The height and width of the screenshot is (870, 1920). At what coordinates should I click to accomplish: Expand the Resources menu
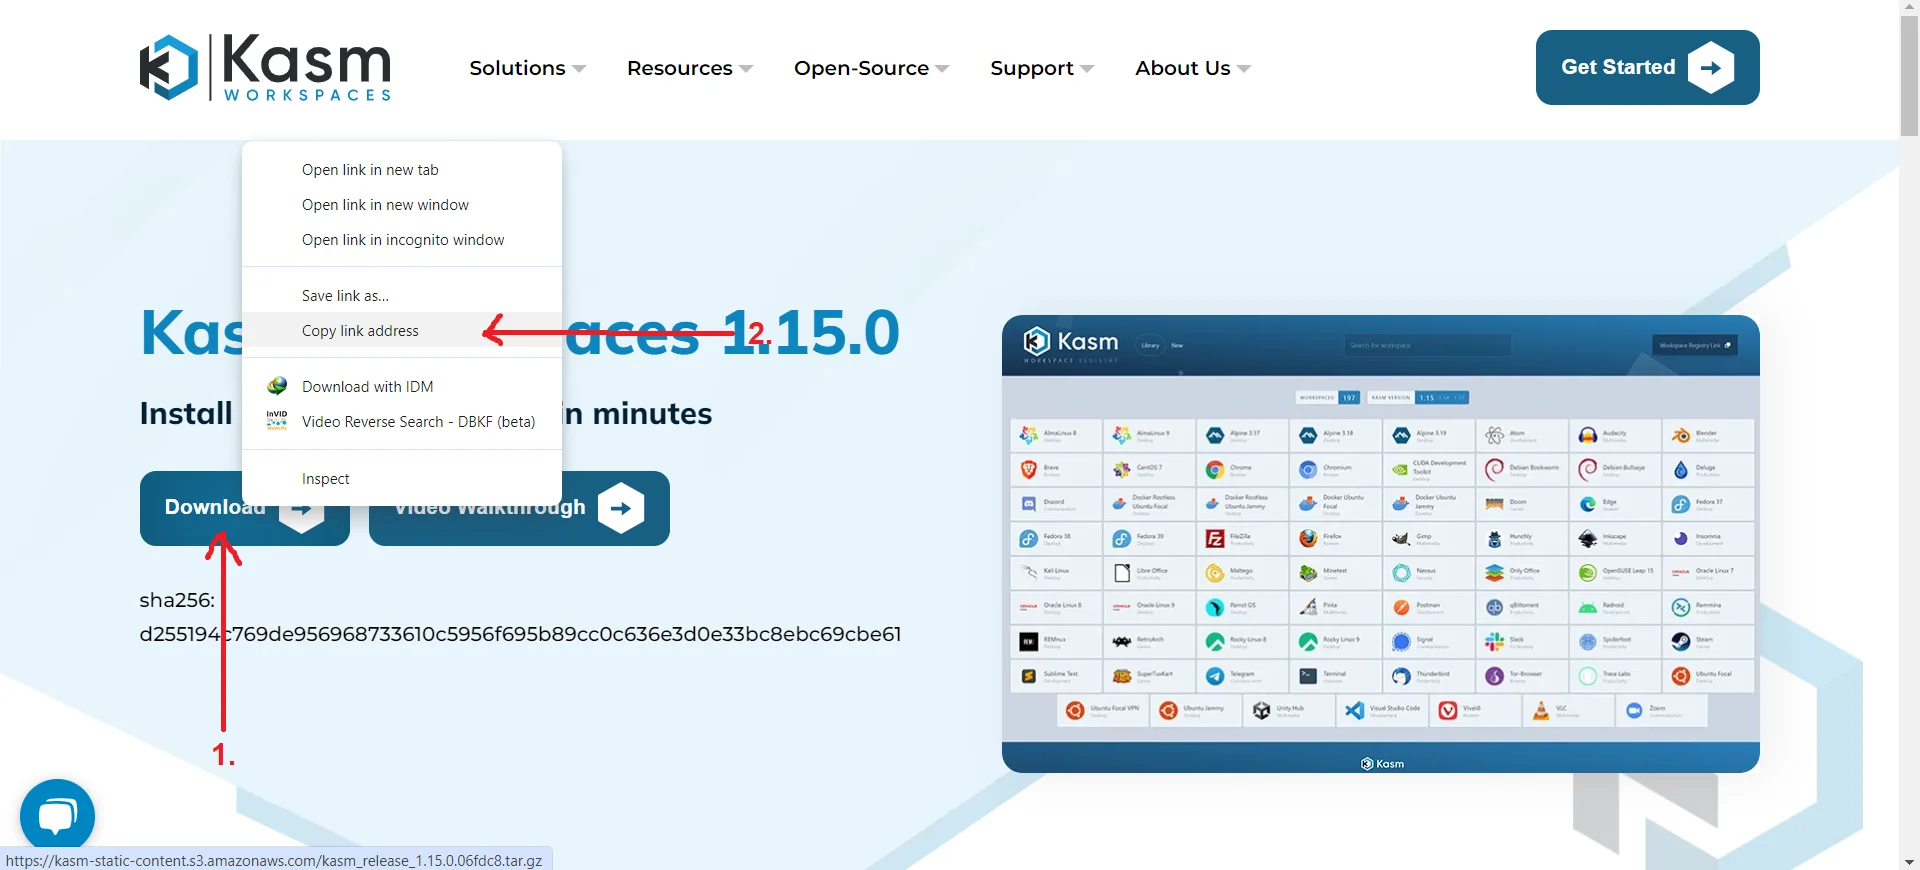pyautogui.click(x=689, y=68)
